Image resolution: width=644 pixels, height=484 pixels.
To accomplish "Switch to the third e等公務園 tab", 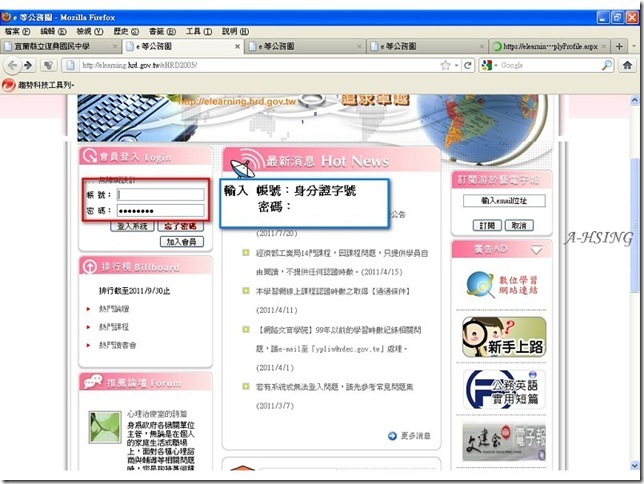I will 427,46.
